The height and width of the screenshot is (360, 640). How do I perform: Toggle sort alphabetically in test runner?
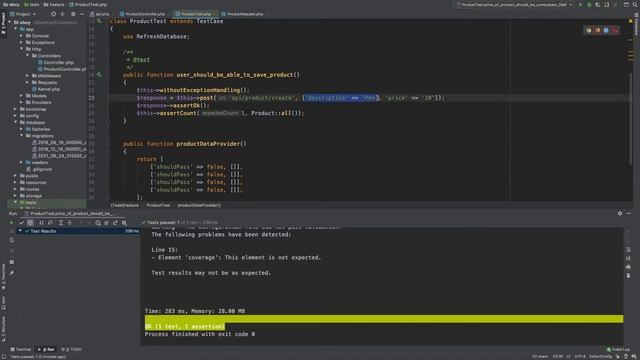[41, 223]
